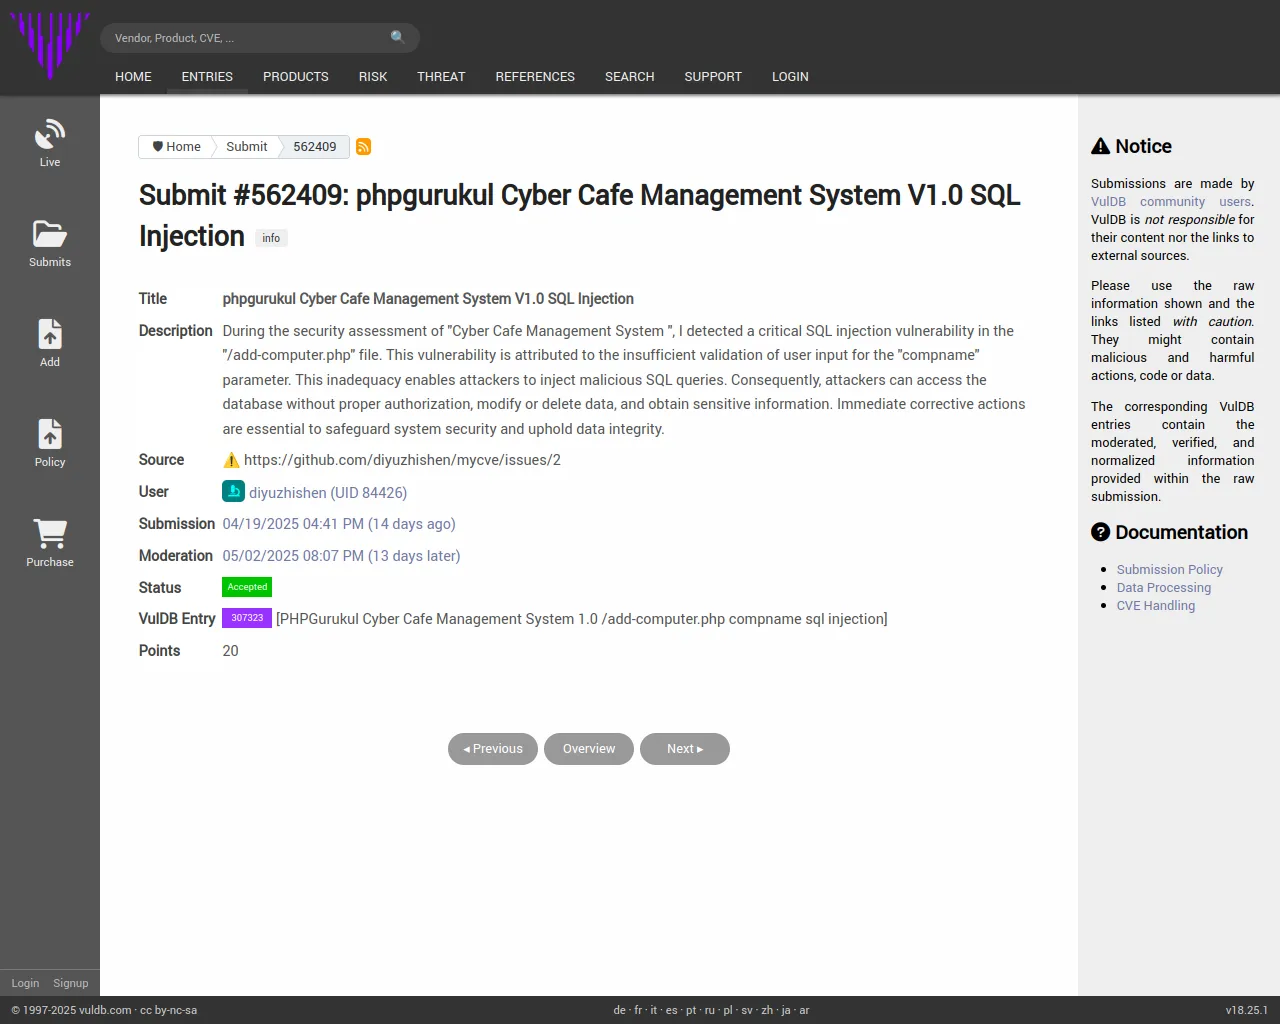
Task: Click the Add upload icon
Action: click(50, 333)
